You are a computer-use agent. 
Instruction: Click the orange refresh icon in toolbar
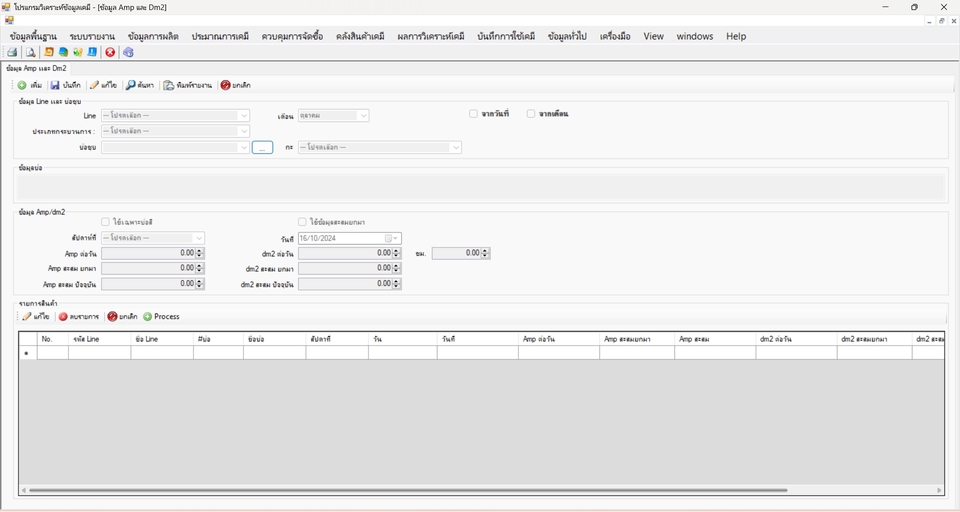pos(48,52)
